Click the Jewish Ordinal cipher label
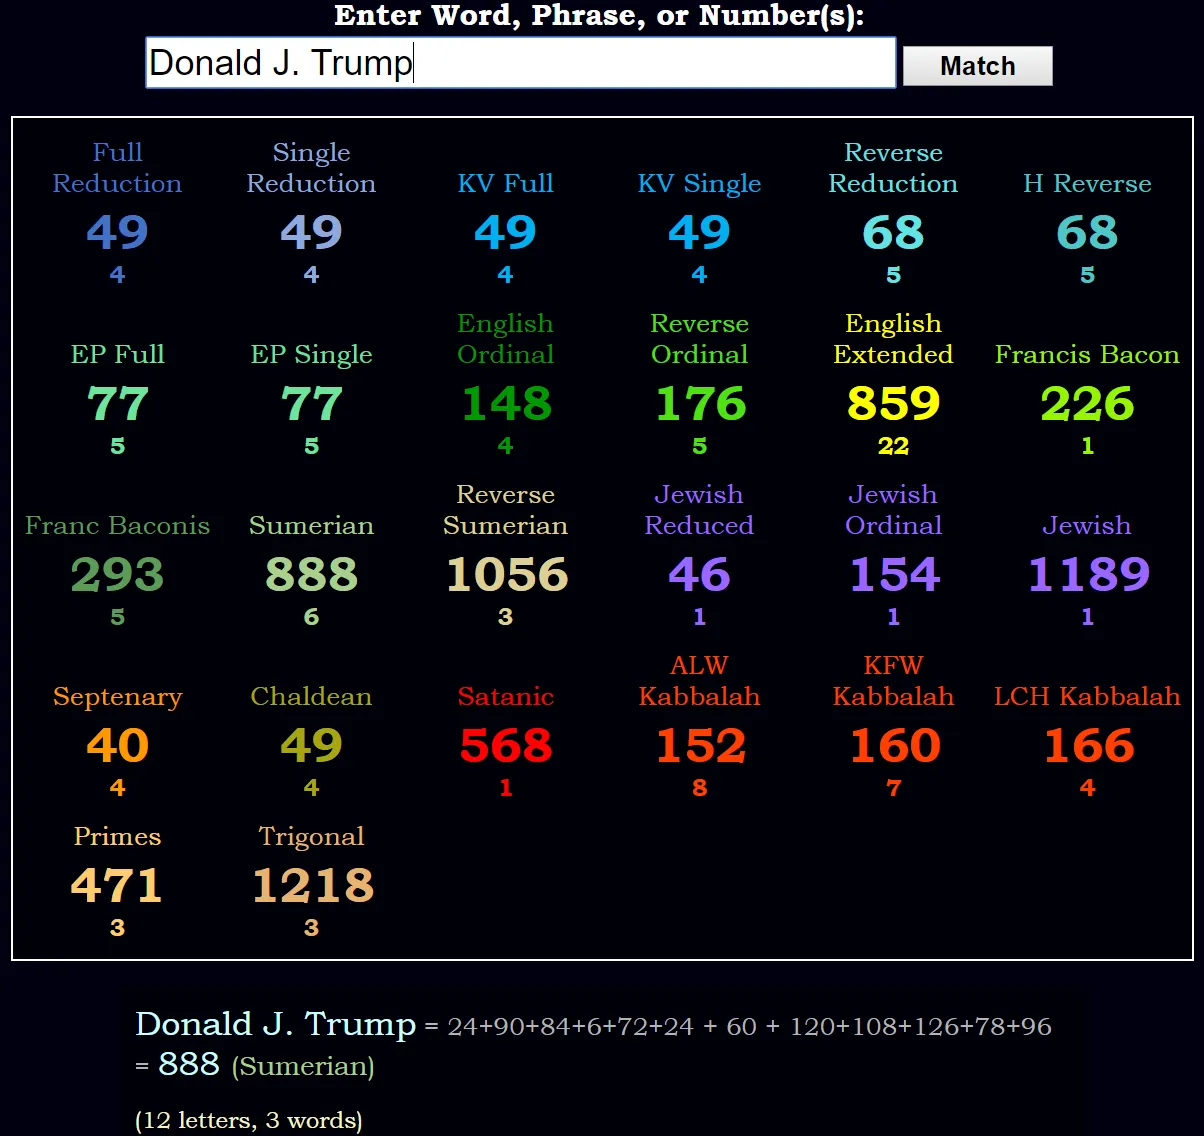Image resolution: width=1204 pixels, height=1136 pixels. click(893, 510)
